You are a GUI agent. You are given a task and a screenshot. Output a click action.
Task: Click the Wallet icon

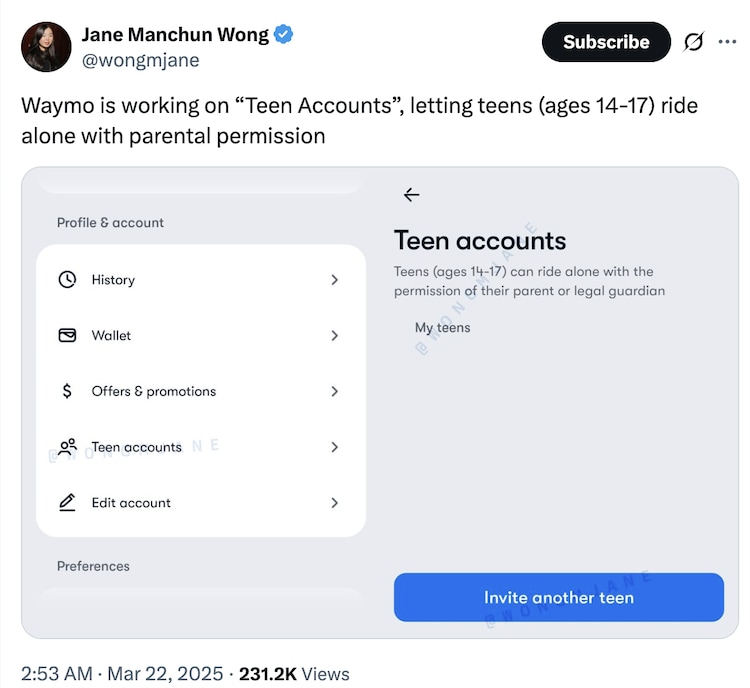67,336
